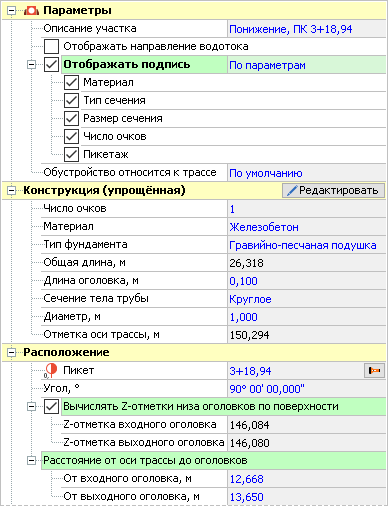The width and height of the screenshot is (388, 506).
Task: Select the От выходного оголовка, м label
Action: tap(132, 496)
